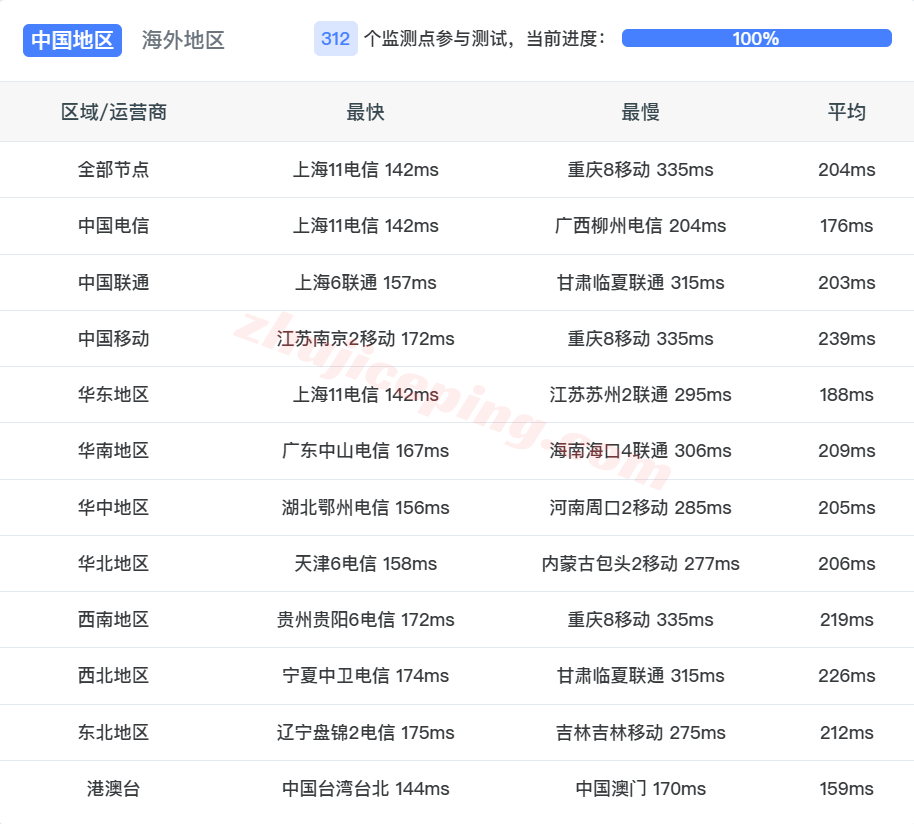The height and width of the screenshot is (824, 914).
Task: Click 甘肃临夏联通 315ms in 西北地区 row
Action: coord(640,675)
